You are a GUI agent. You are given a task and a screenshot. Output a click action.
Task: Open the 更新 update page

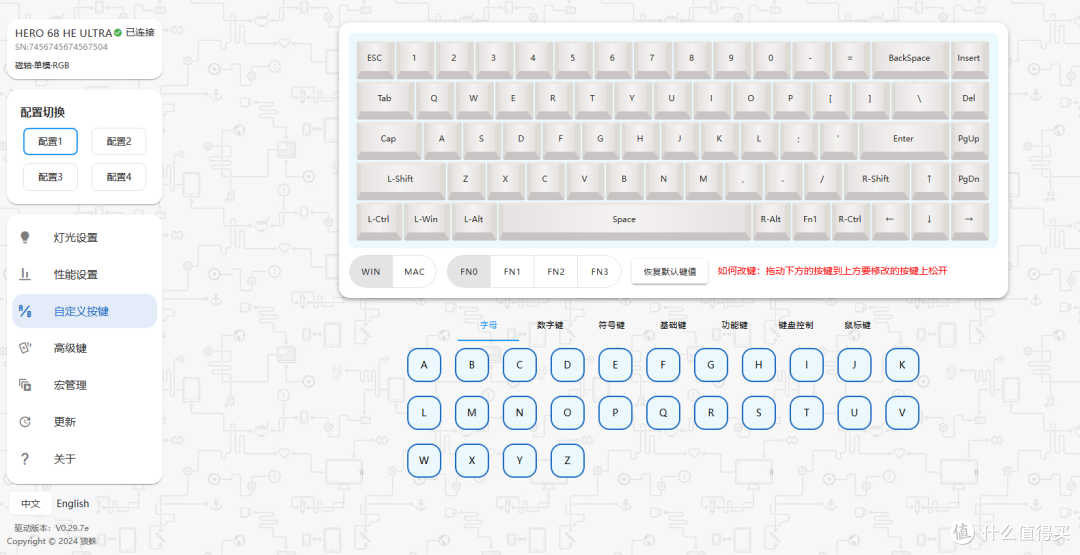click(85, 421)
